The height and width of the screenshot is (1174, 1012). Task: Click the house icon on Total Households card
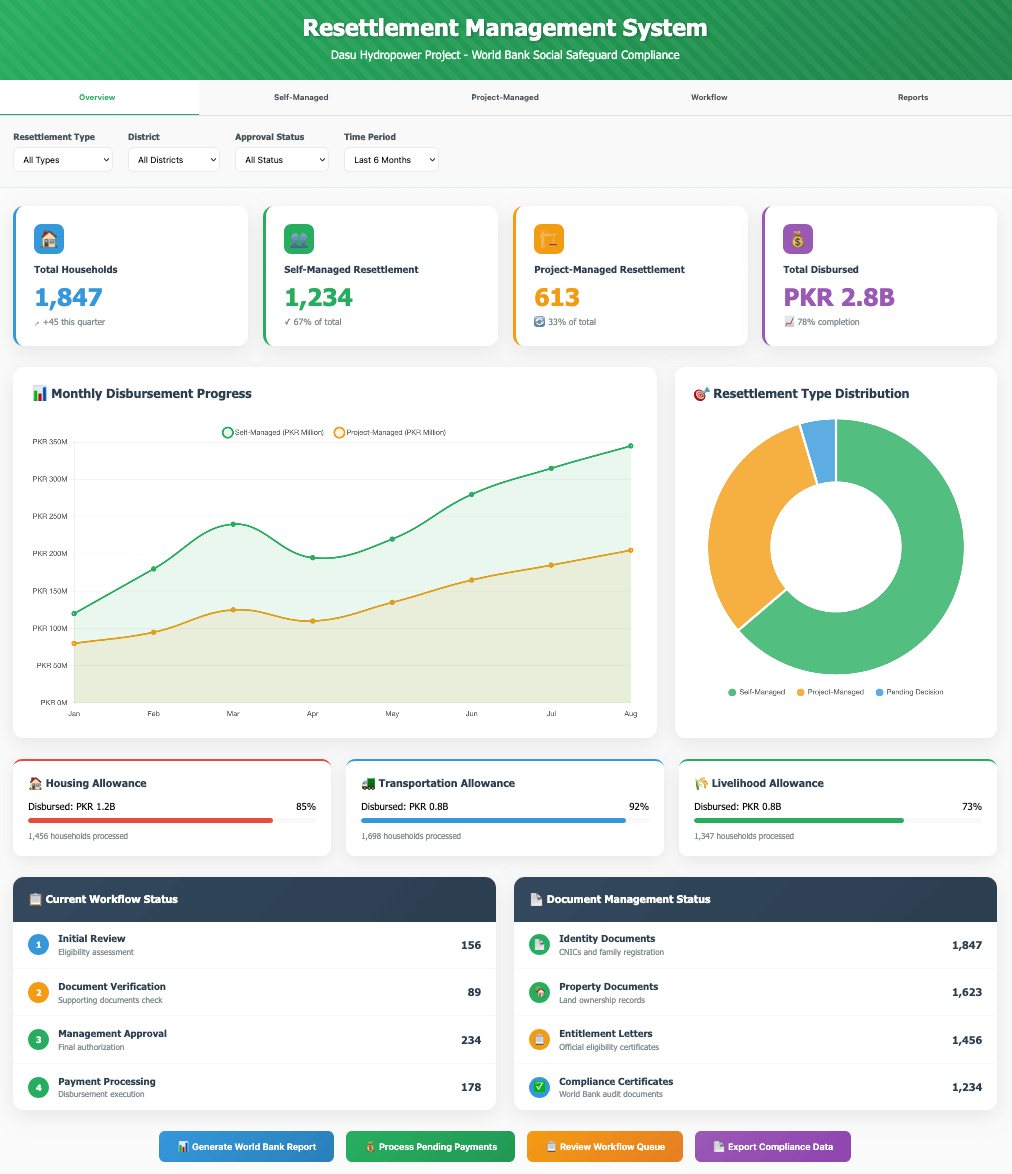49,239
